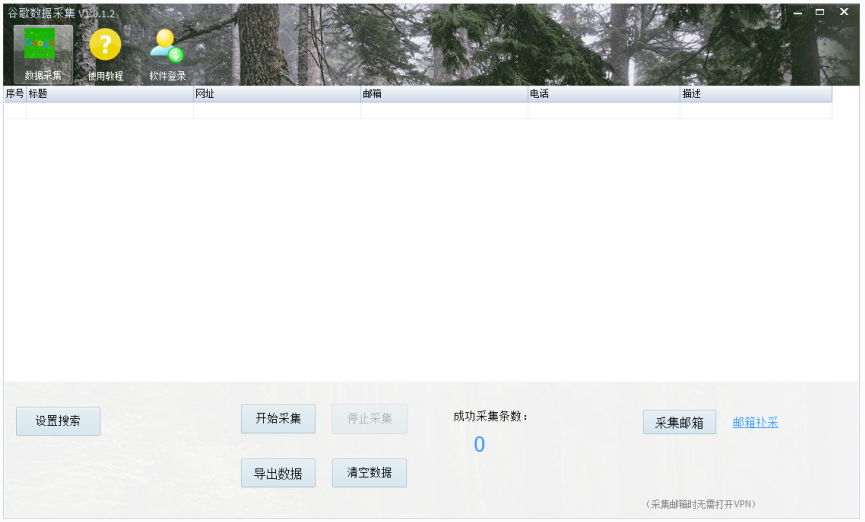Open 软件登录 user login icon

click(x=167, y=52)
